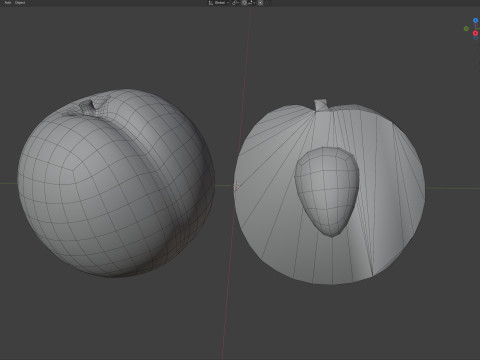Toggle the snapping magnet icon

point(244,3)
